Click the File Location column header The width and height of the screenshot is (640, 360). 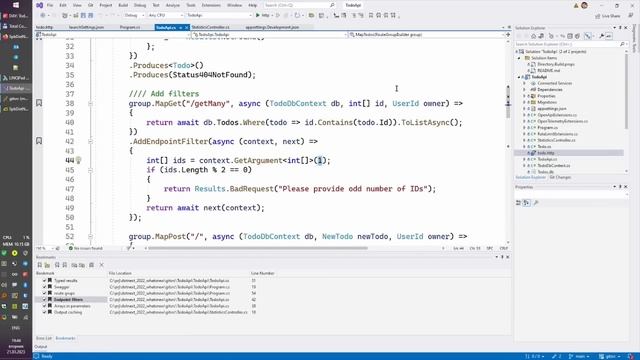tap(120, 273)
